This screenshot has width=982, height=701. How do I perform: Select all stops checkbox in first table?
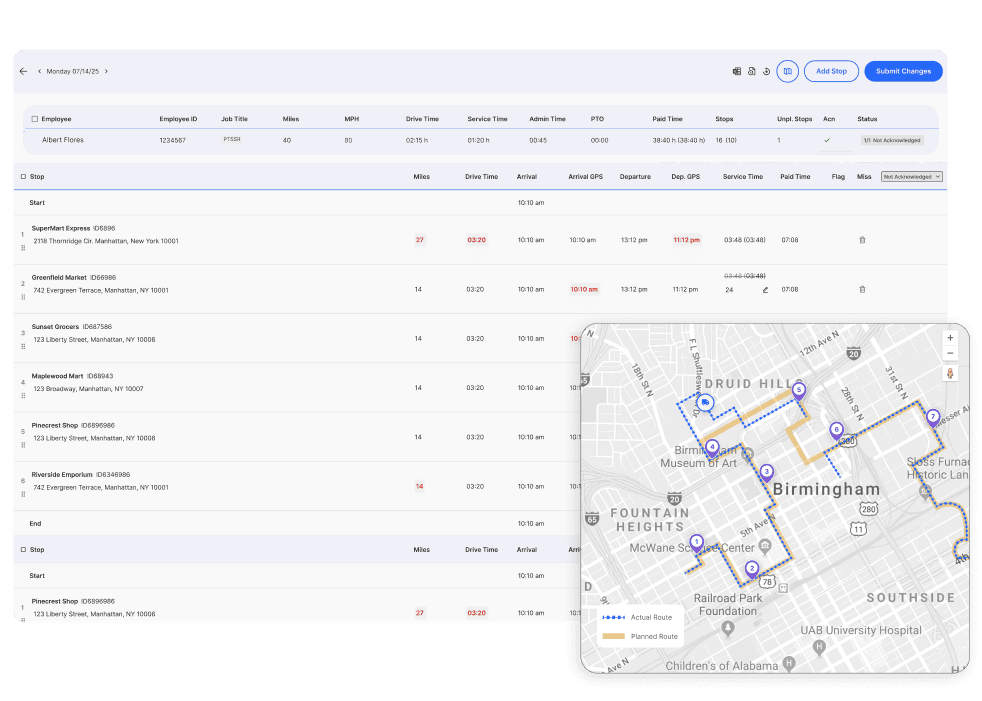23,177
